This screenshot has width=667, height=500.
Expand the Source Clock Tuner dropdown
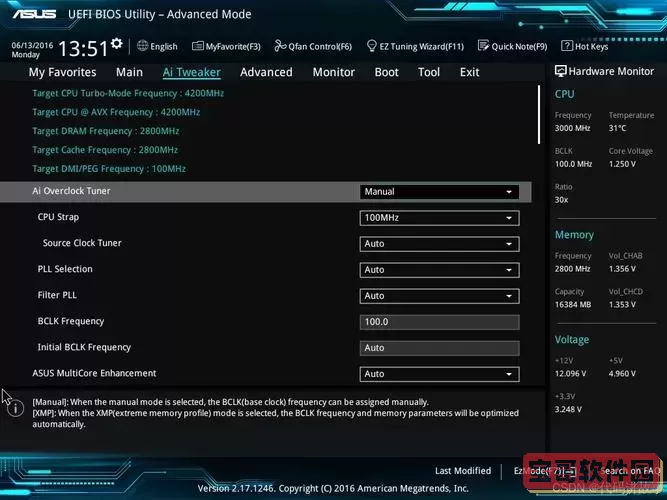pyautogui.click(x=439, y=244)
